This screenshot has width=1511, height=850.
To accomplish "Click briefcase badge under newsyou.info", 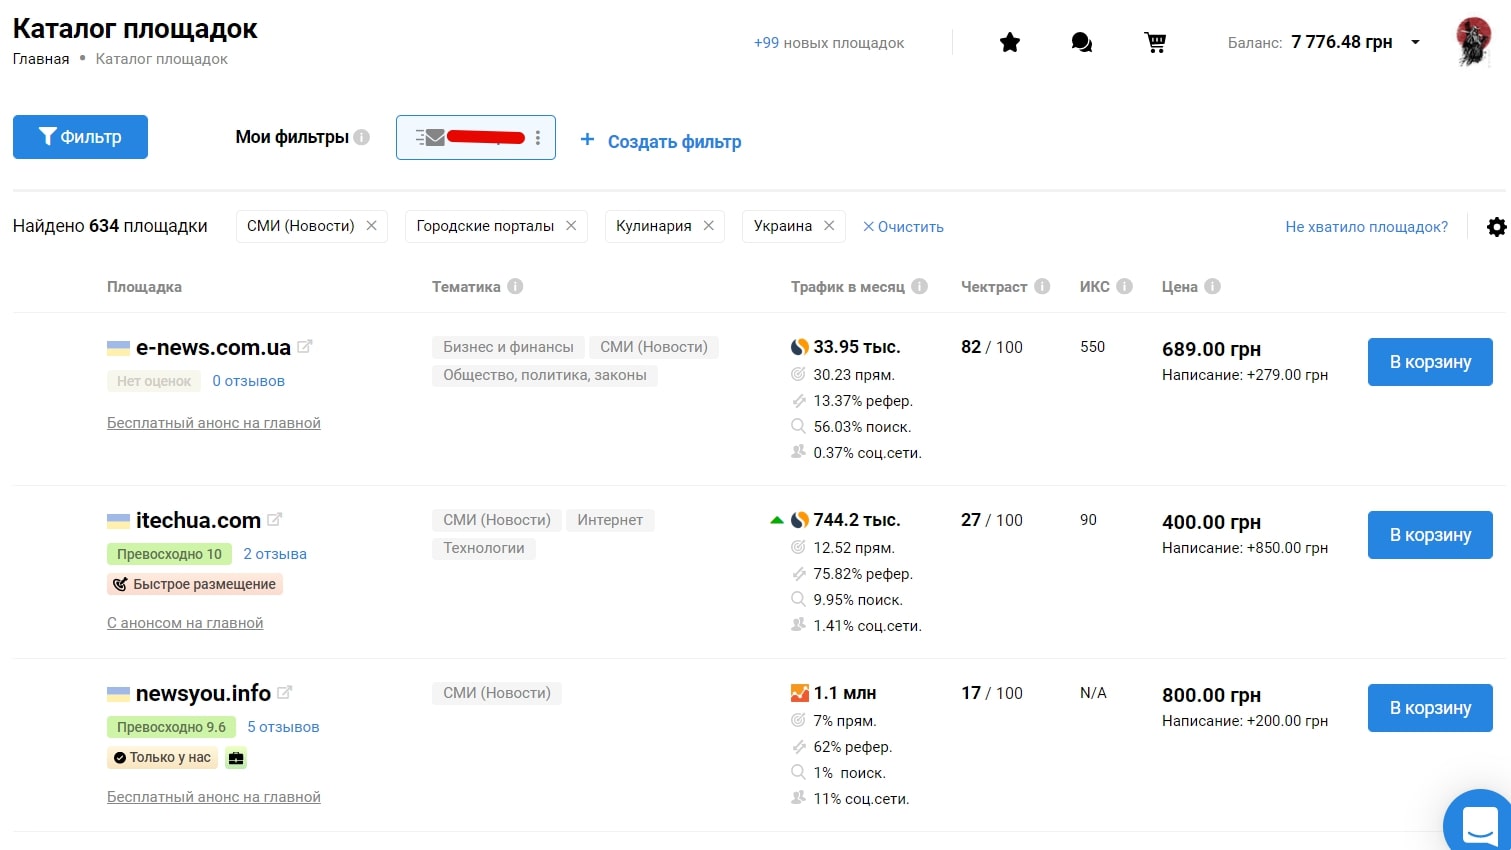I will coord(236,758).
